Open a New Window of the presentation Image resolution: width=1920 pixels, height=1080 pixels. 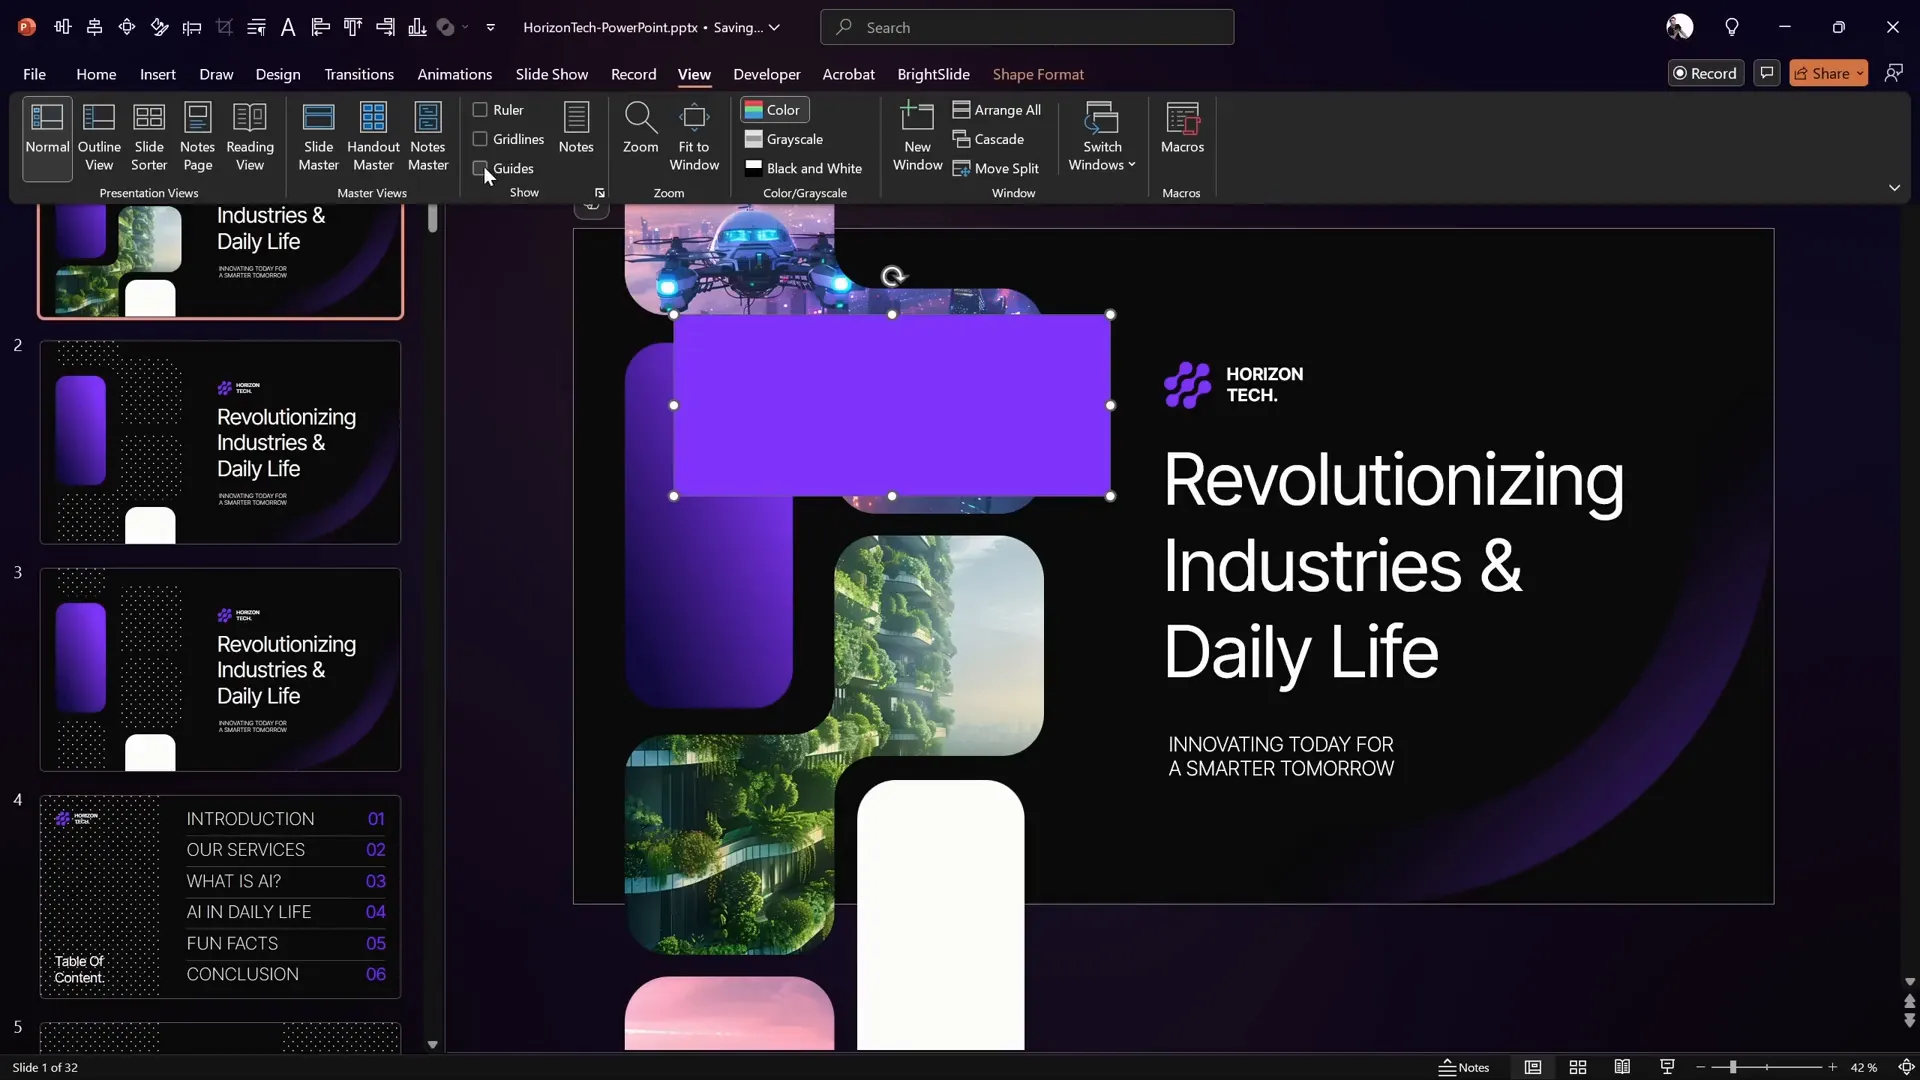tap(917, 137)
